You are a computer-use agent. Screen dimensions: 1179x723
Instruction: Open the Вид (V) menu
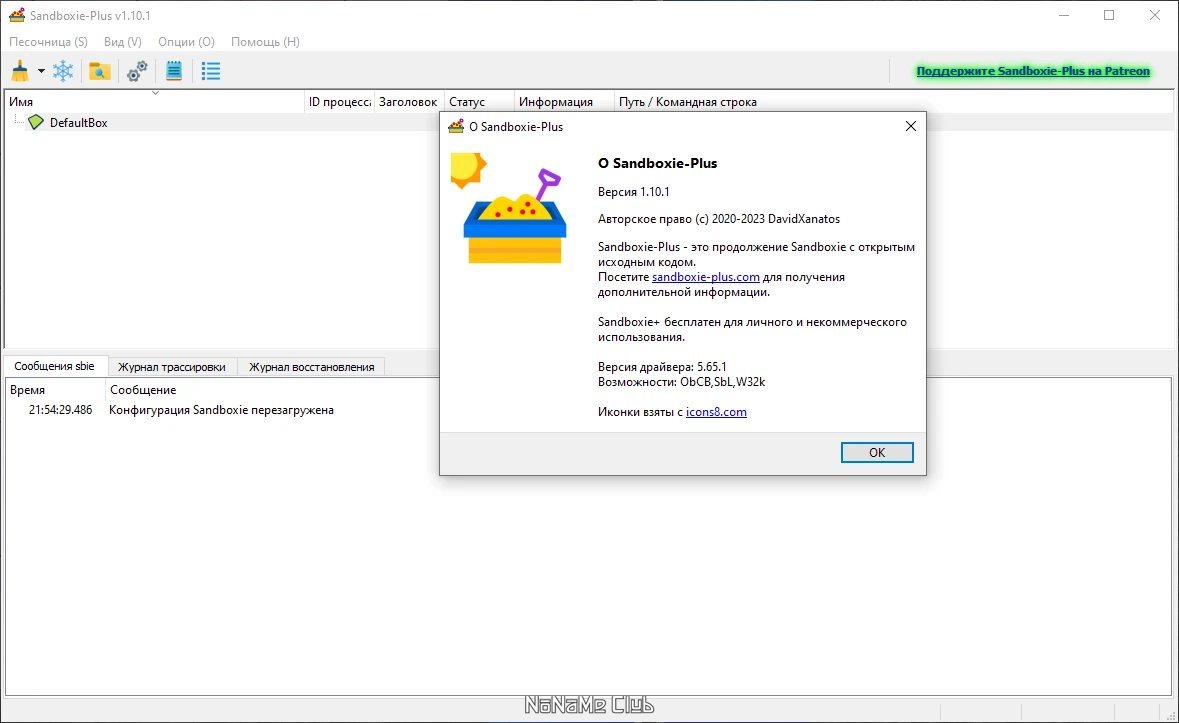[x=123, y=42]
